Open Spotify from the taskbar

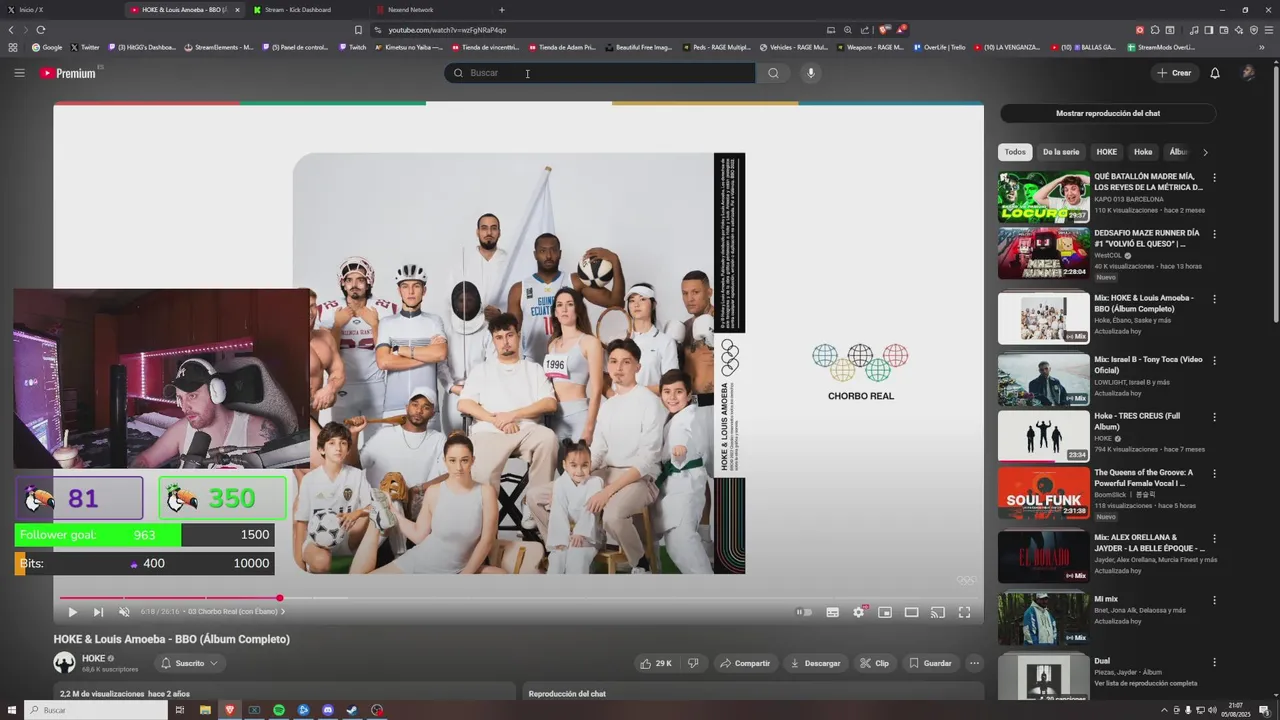pyautogui.click(x=279, y=710)
